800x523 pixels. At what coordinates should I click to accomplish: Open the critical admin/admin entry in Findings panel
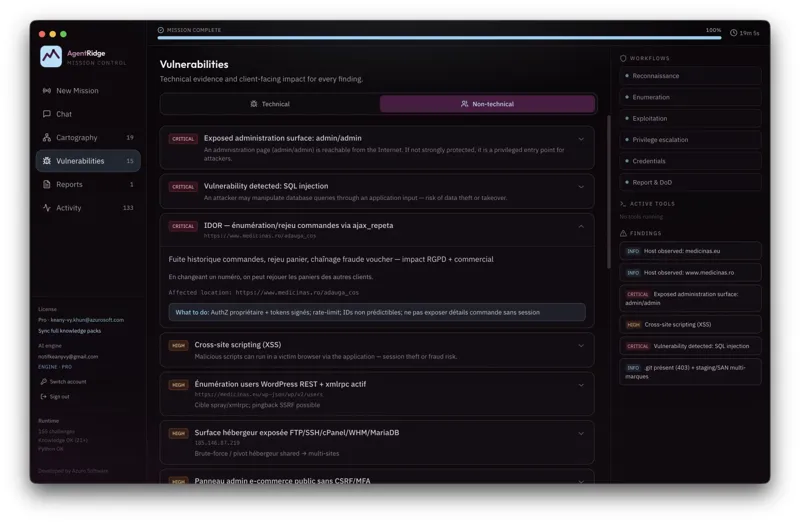pos(690,298)
